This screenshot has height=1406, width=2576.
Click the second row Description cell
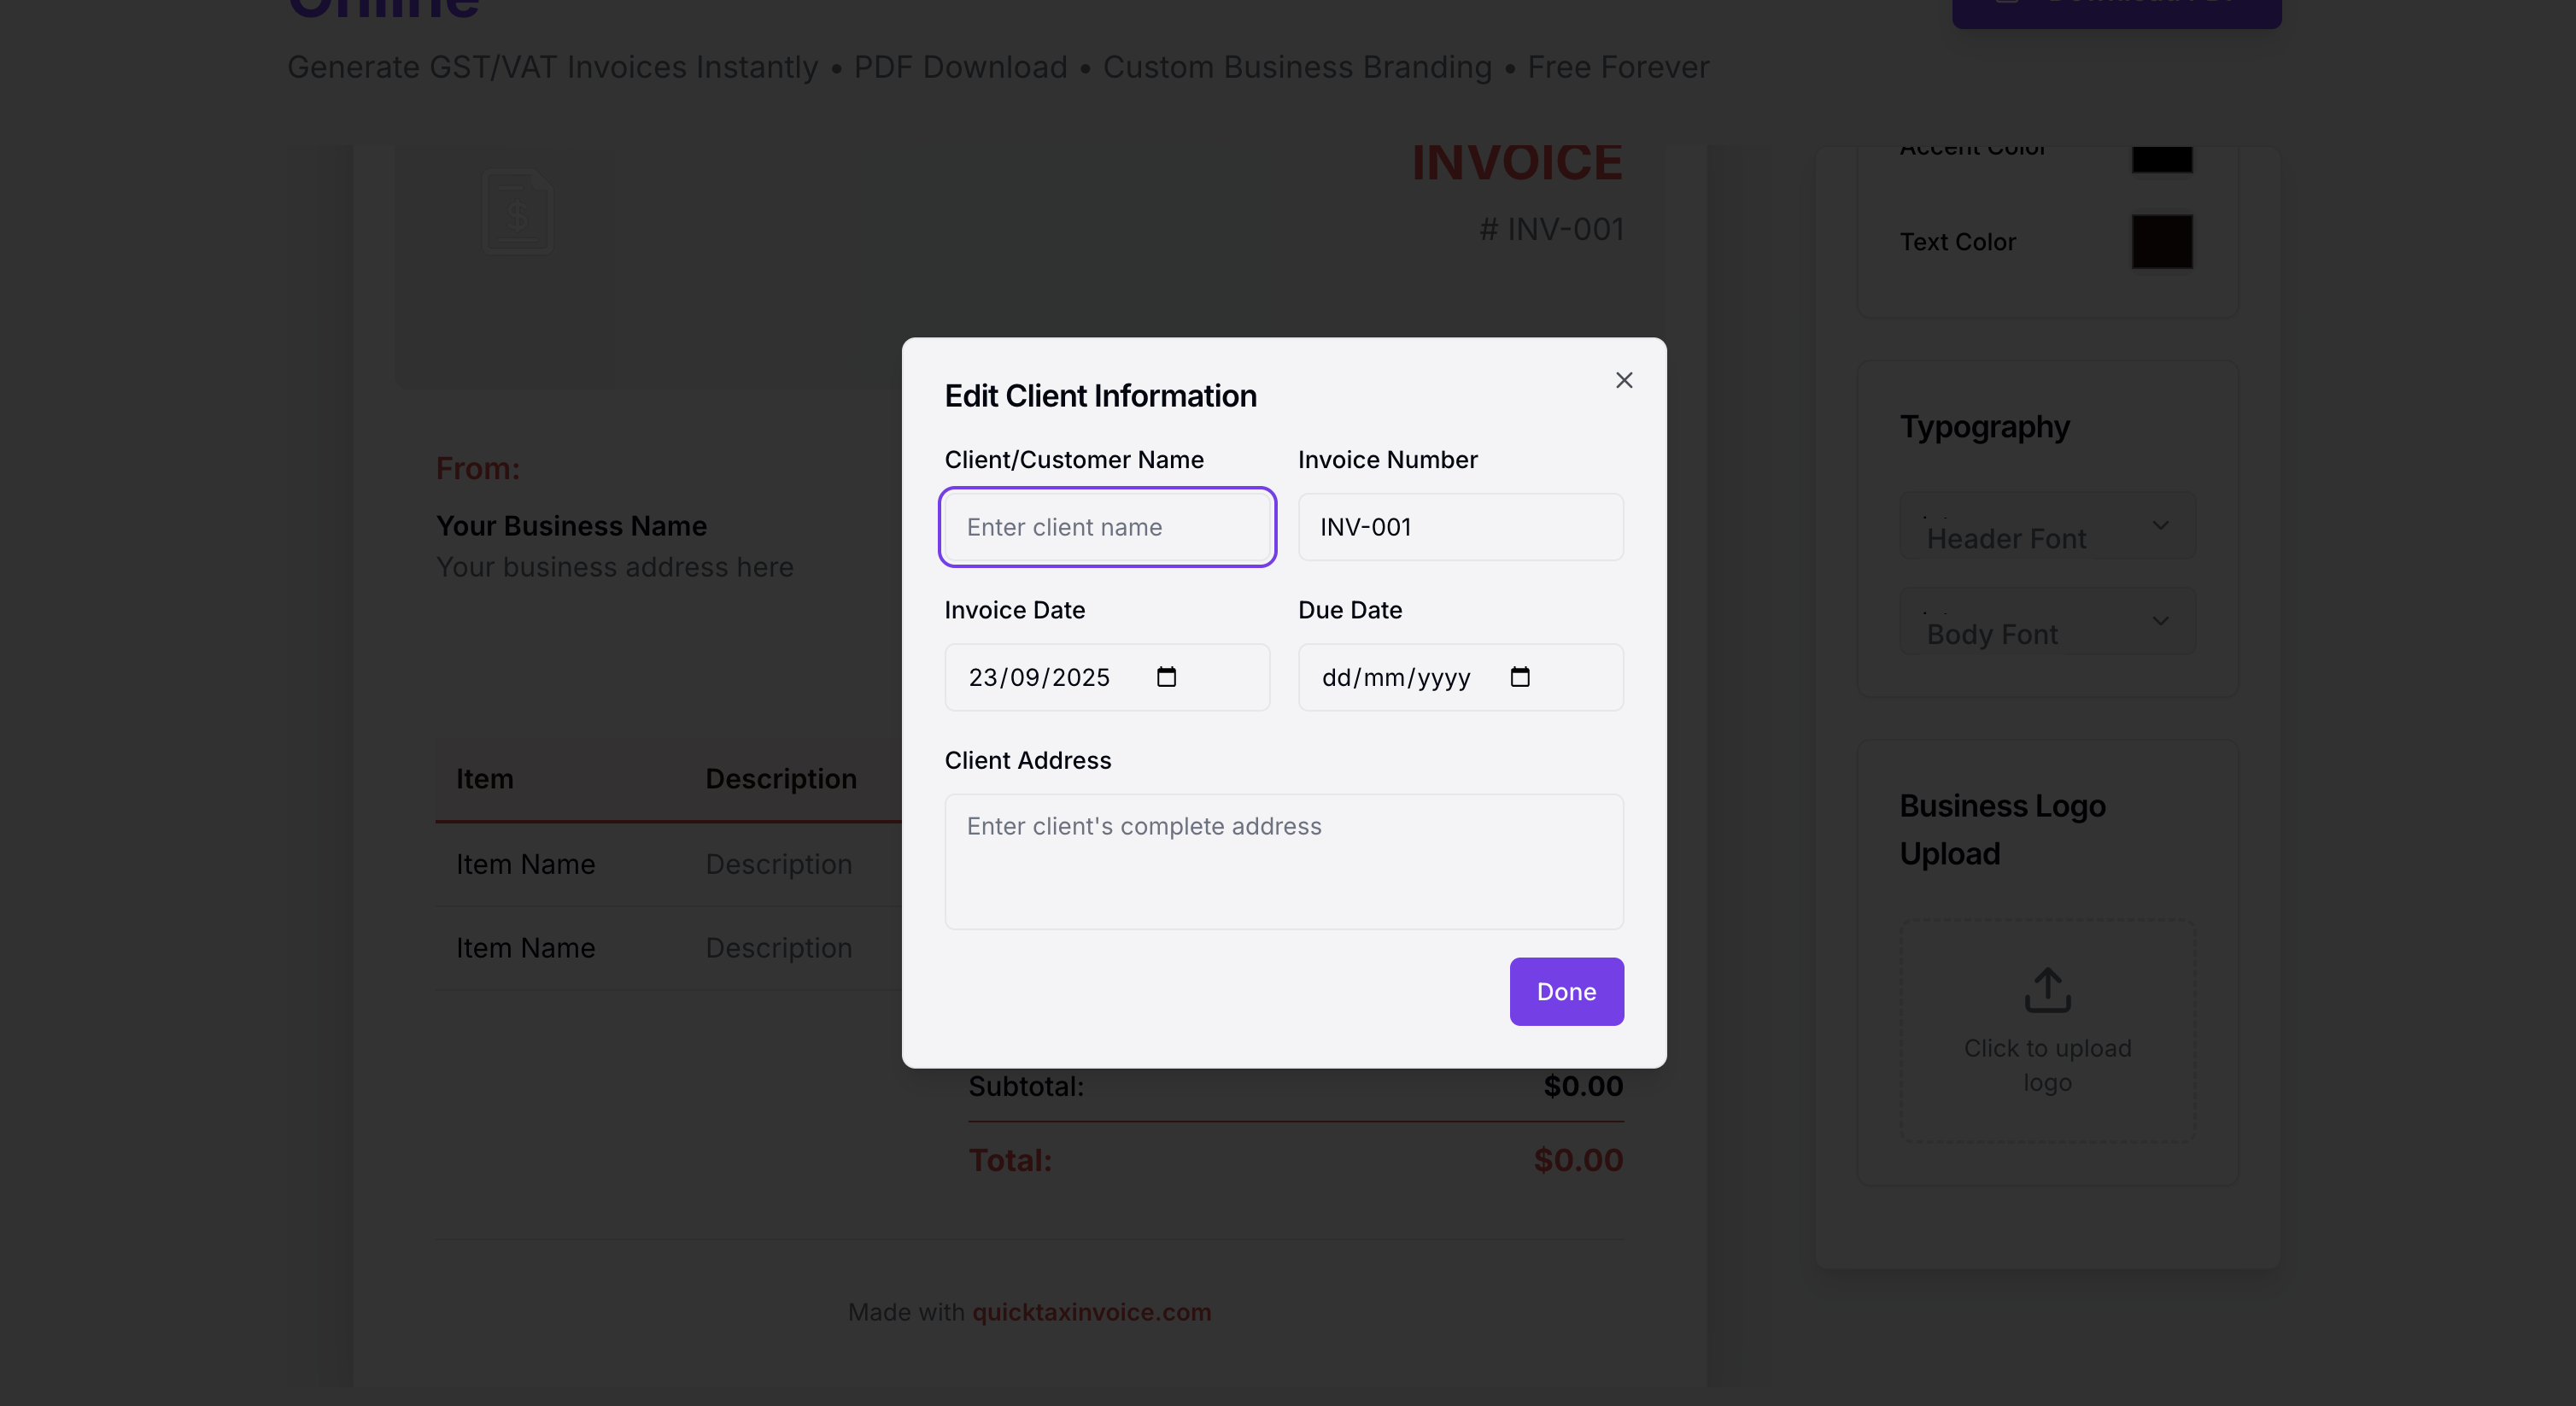click(778, 948)
